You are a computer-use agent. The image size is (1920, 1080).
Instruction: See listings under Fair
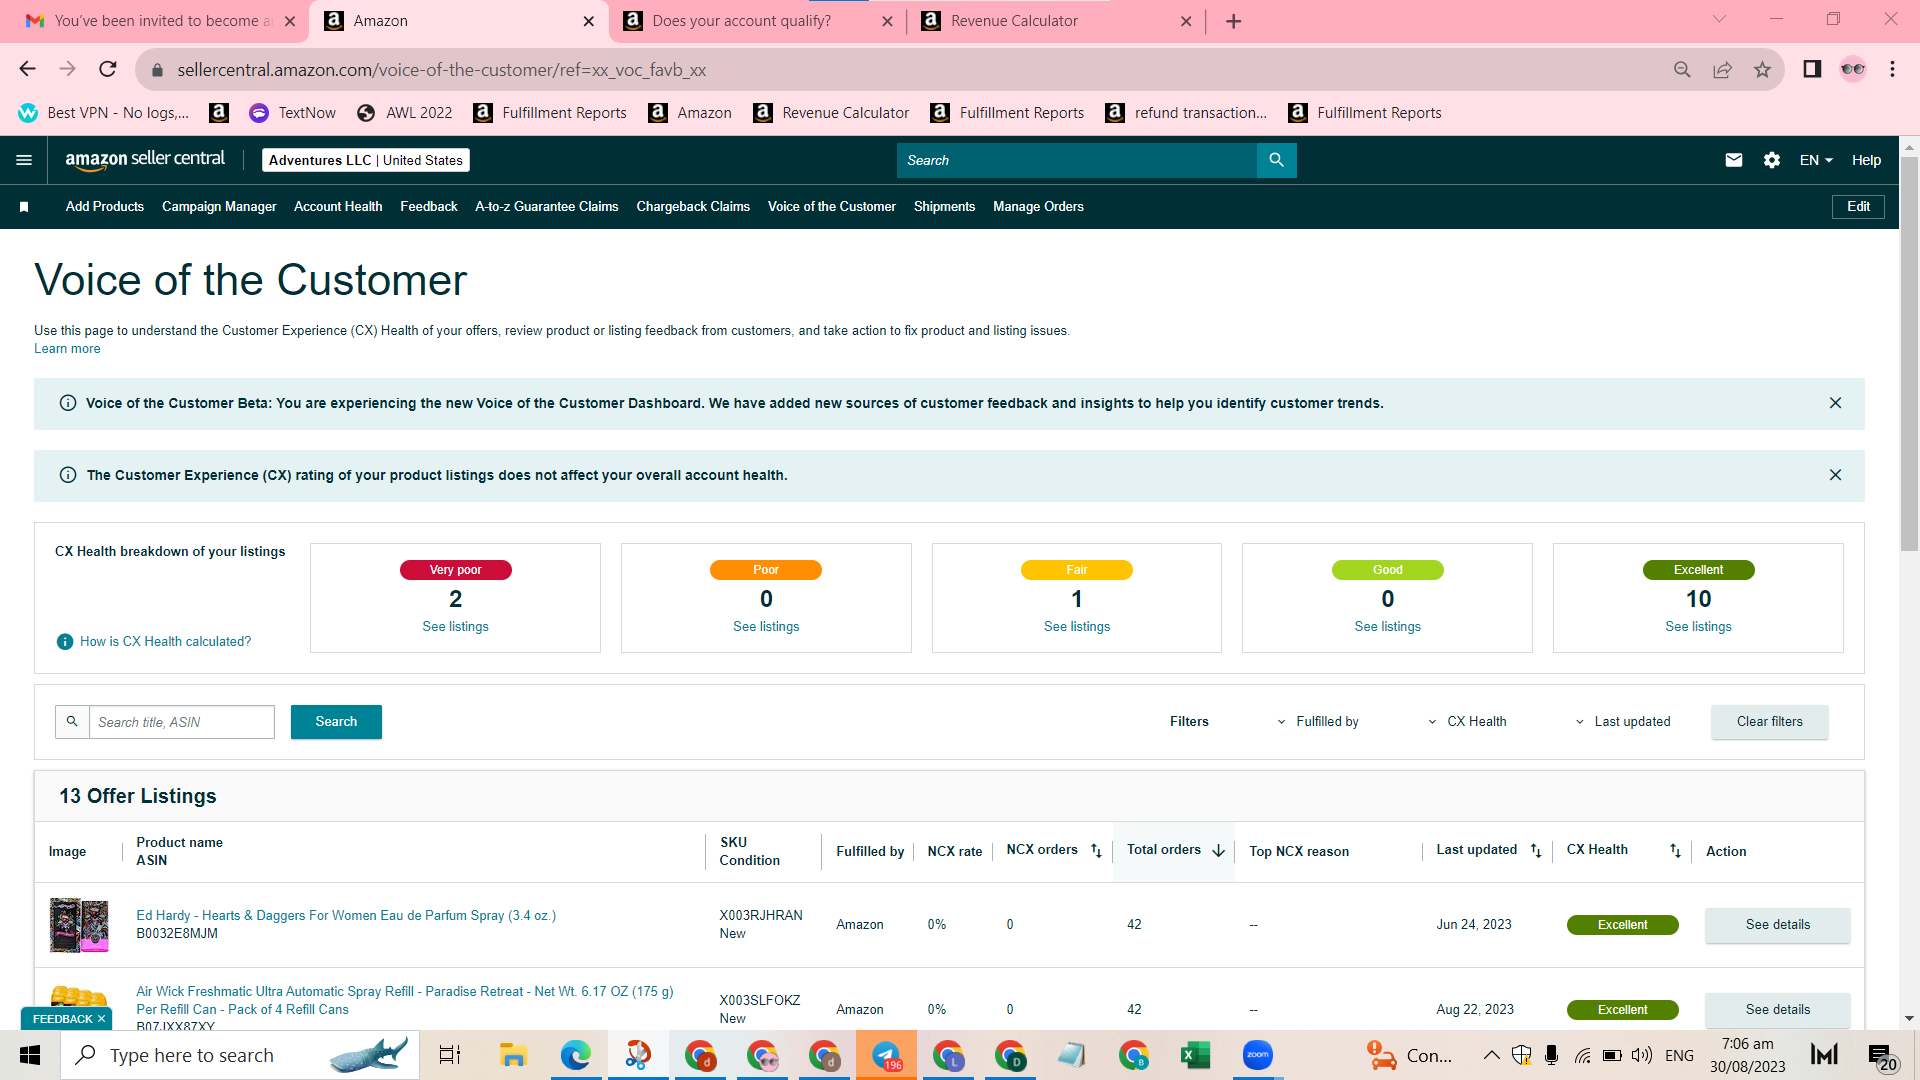pos(1076,627)
